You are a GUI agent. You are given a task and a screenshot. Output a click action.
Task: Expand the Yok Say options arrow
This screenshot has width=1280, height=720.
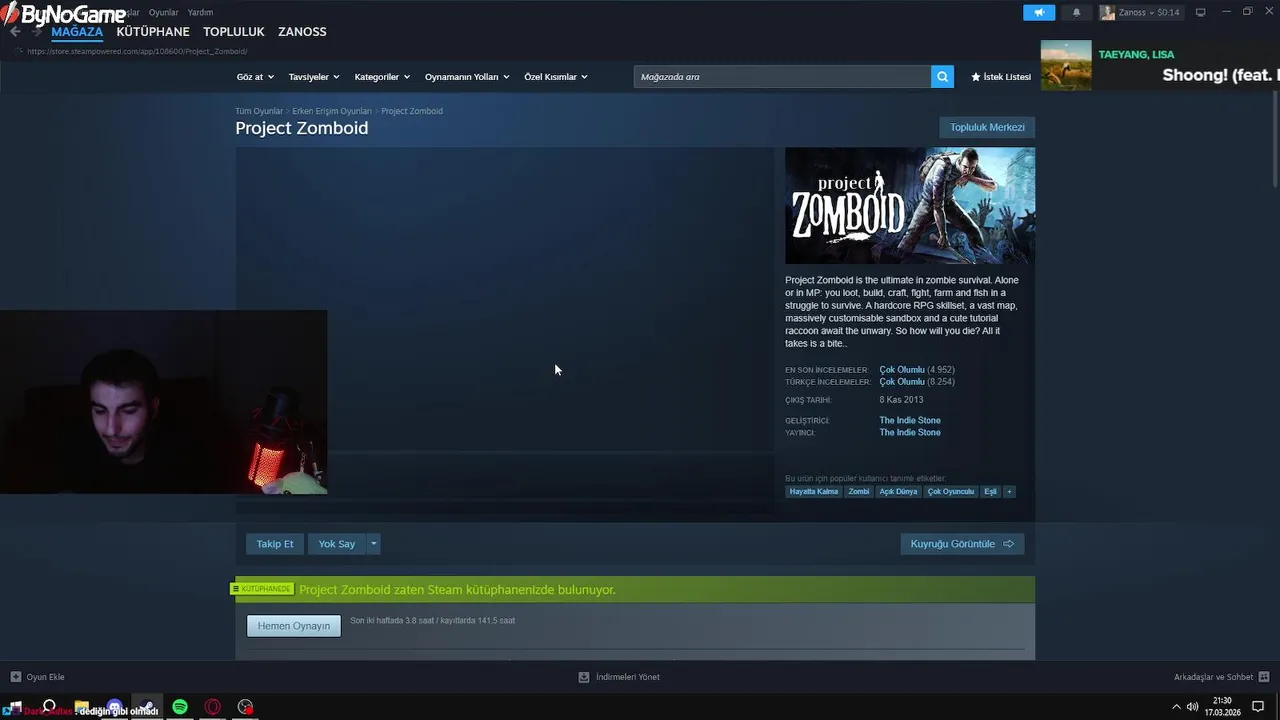click(x=373, y=544)
